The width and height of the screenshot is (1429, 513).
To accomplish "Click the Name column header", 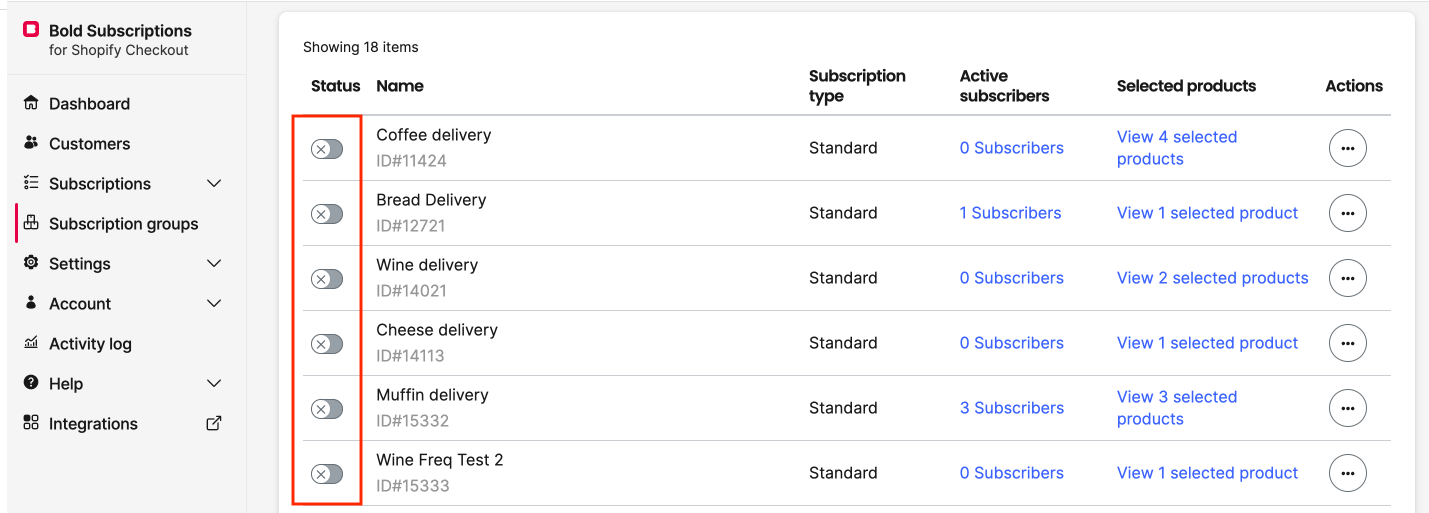I will pos(400,86).
